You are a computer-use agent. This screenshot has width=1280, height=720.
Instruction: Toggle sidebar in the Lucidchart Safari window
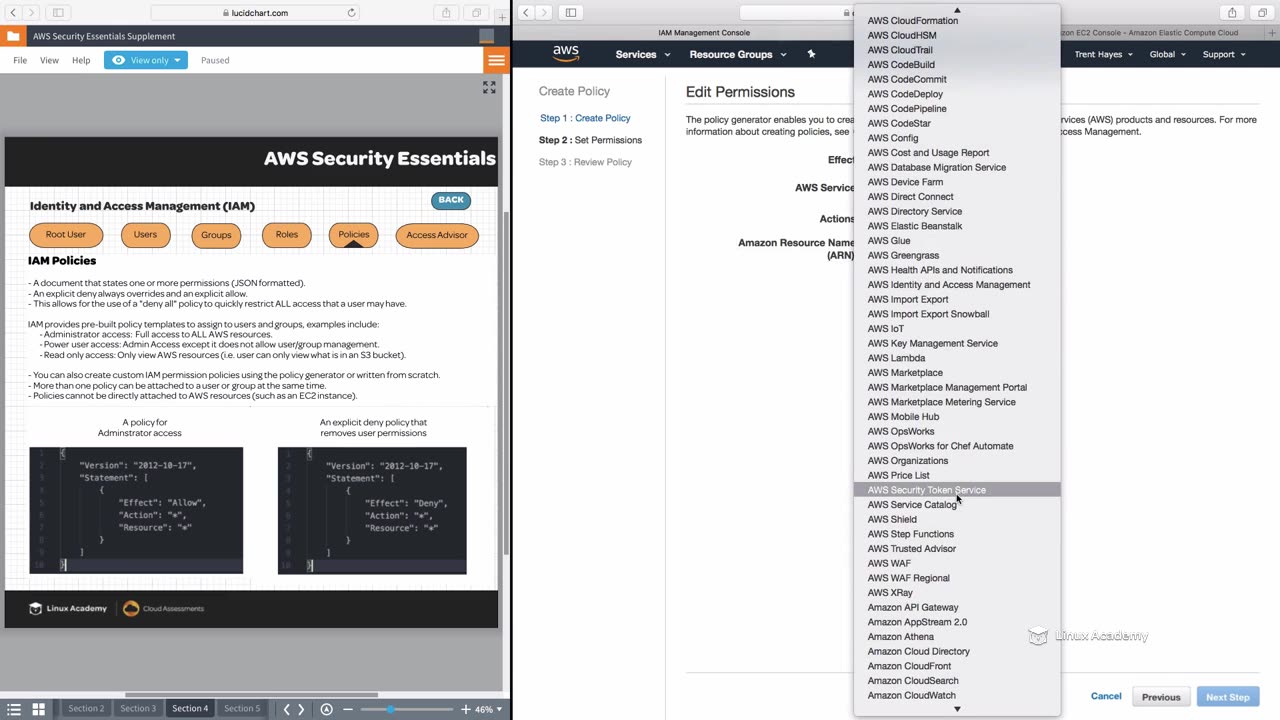pyautogui.click(x=58, y=13)
